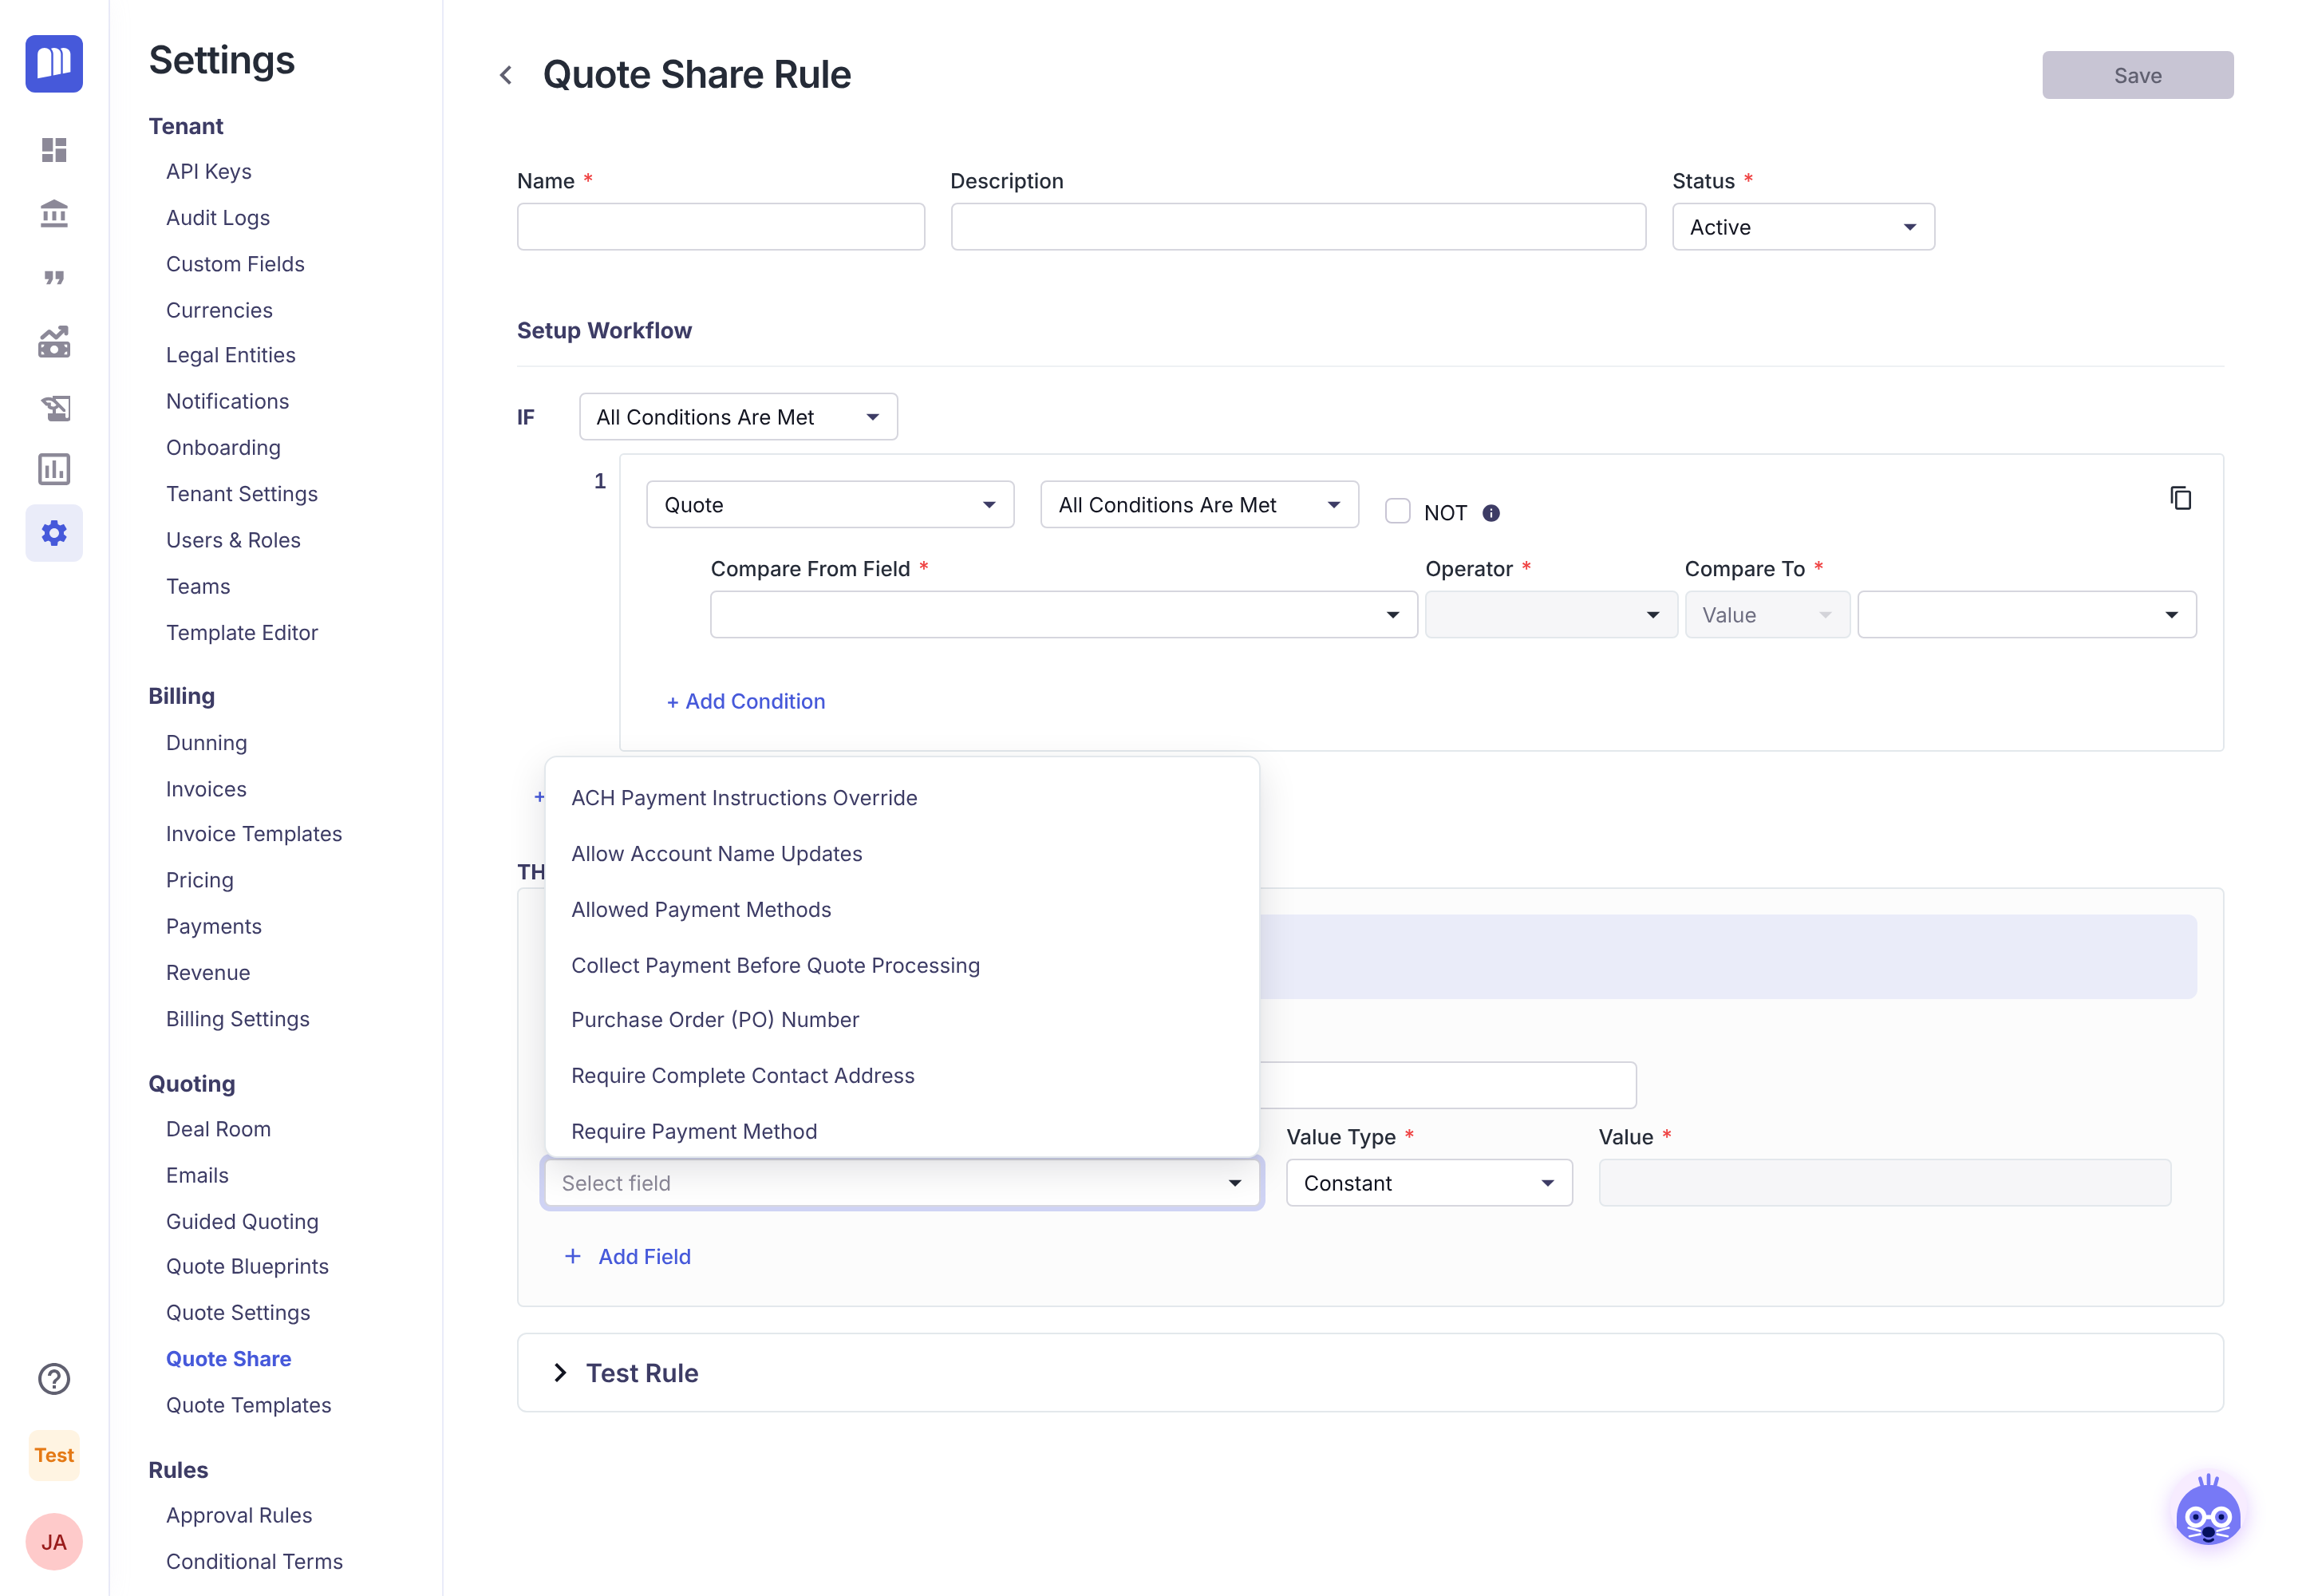
Task: Click the Save button
Action: 2137,75
